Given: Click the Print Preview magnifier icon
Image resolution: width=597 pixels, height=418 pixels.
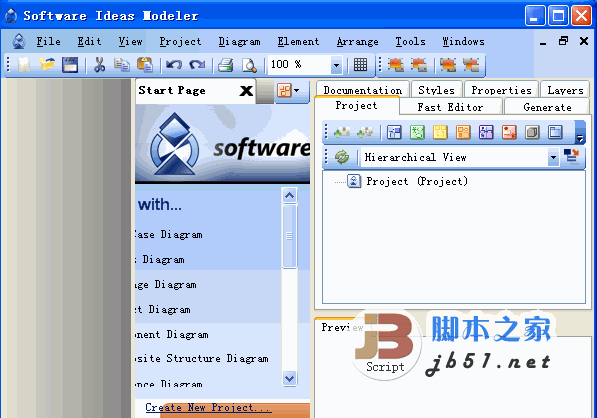Looking at the screenshot, I should tap(249, 65).
